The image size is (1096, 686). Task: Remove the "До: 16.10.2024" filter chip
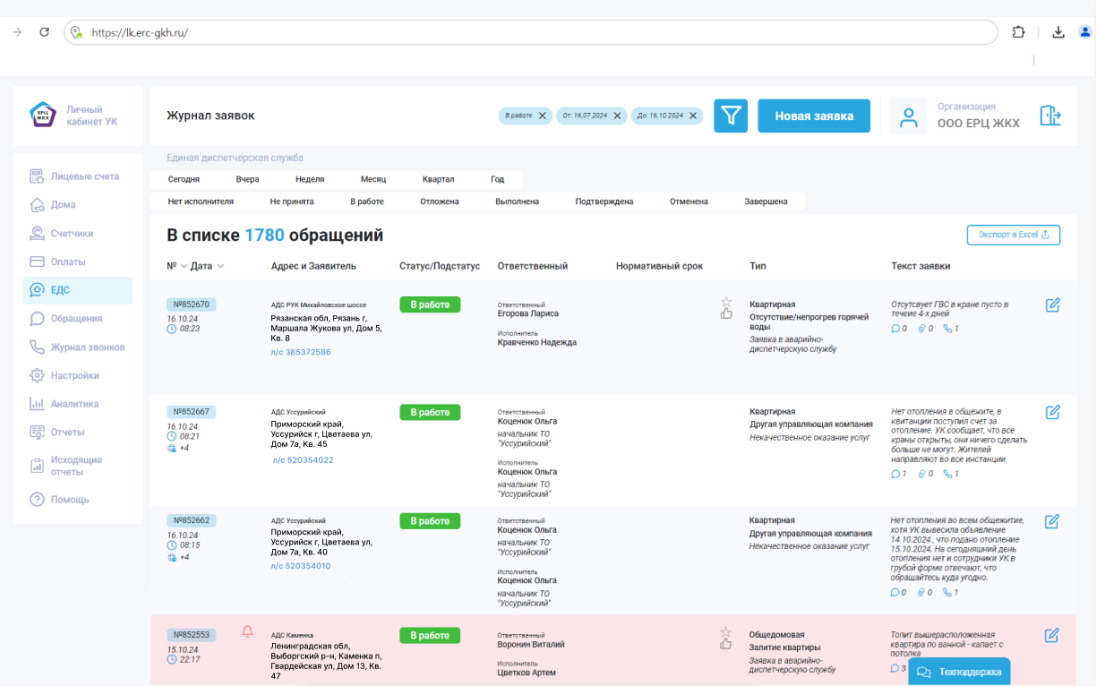pos(693,116)
